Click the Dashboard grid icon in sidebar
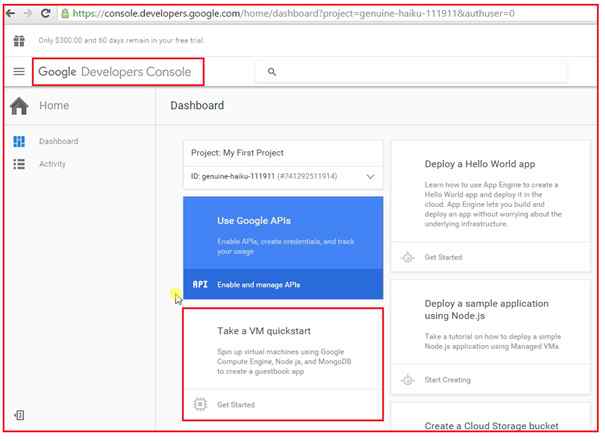The image size is (605, 441). pyautogui.click(x=19, y=142)
